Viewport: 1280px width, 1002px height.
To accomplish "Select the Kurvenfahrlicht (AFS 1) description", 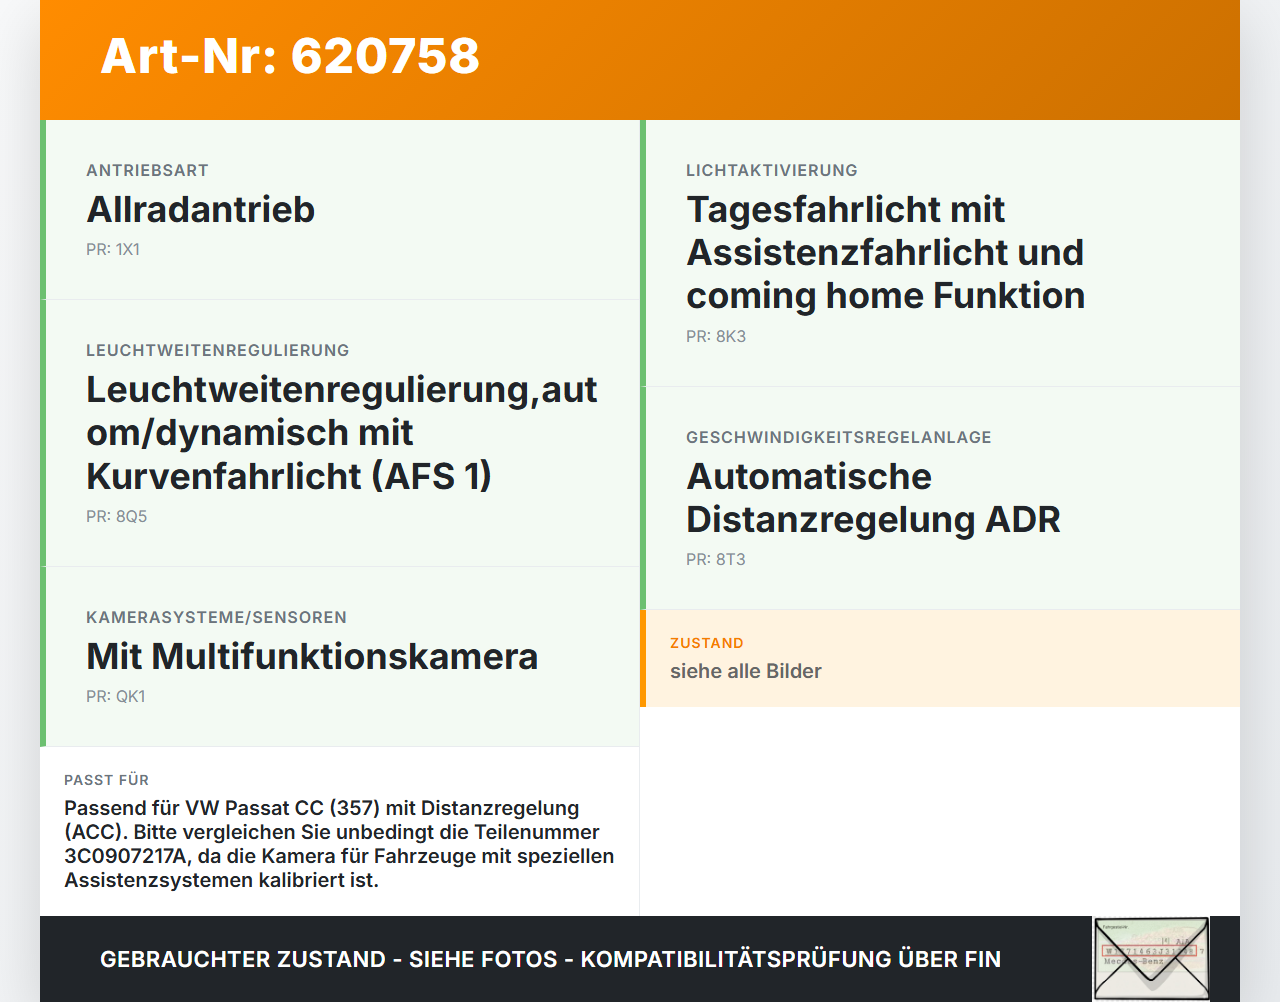I will pos(342,432).
